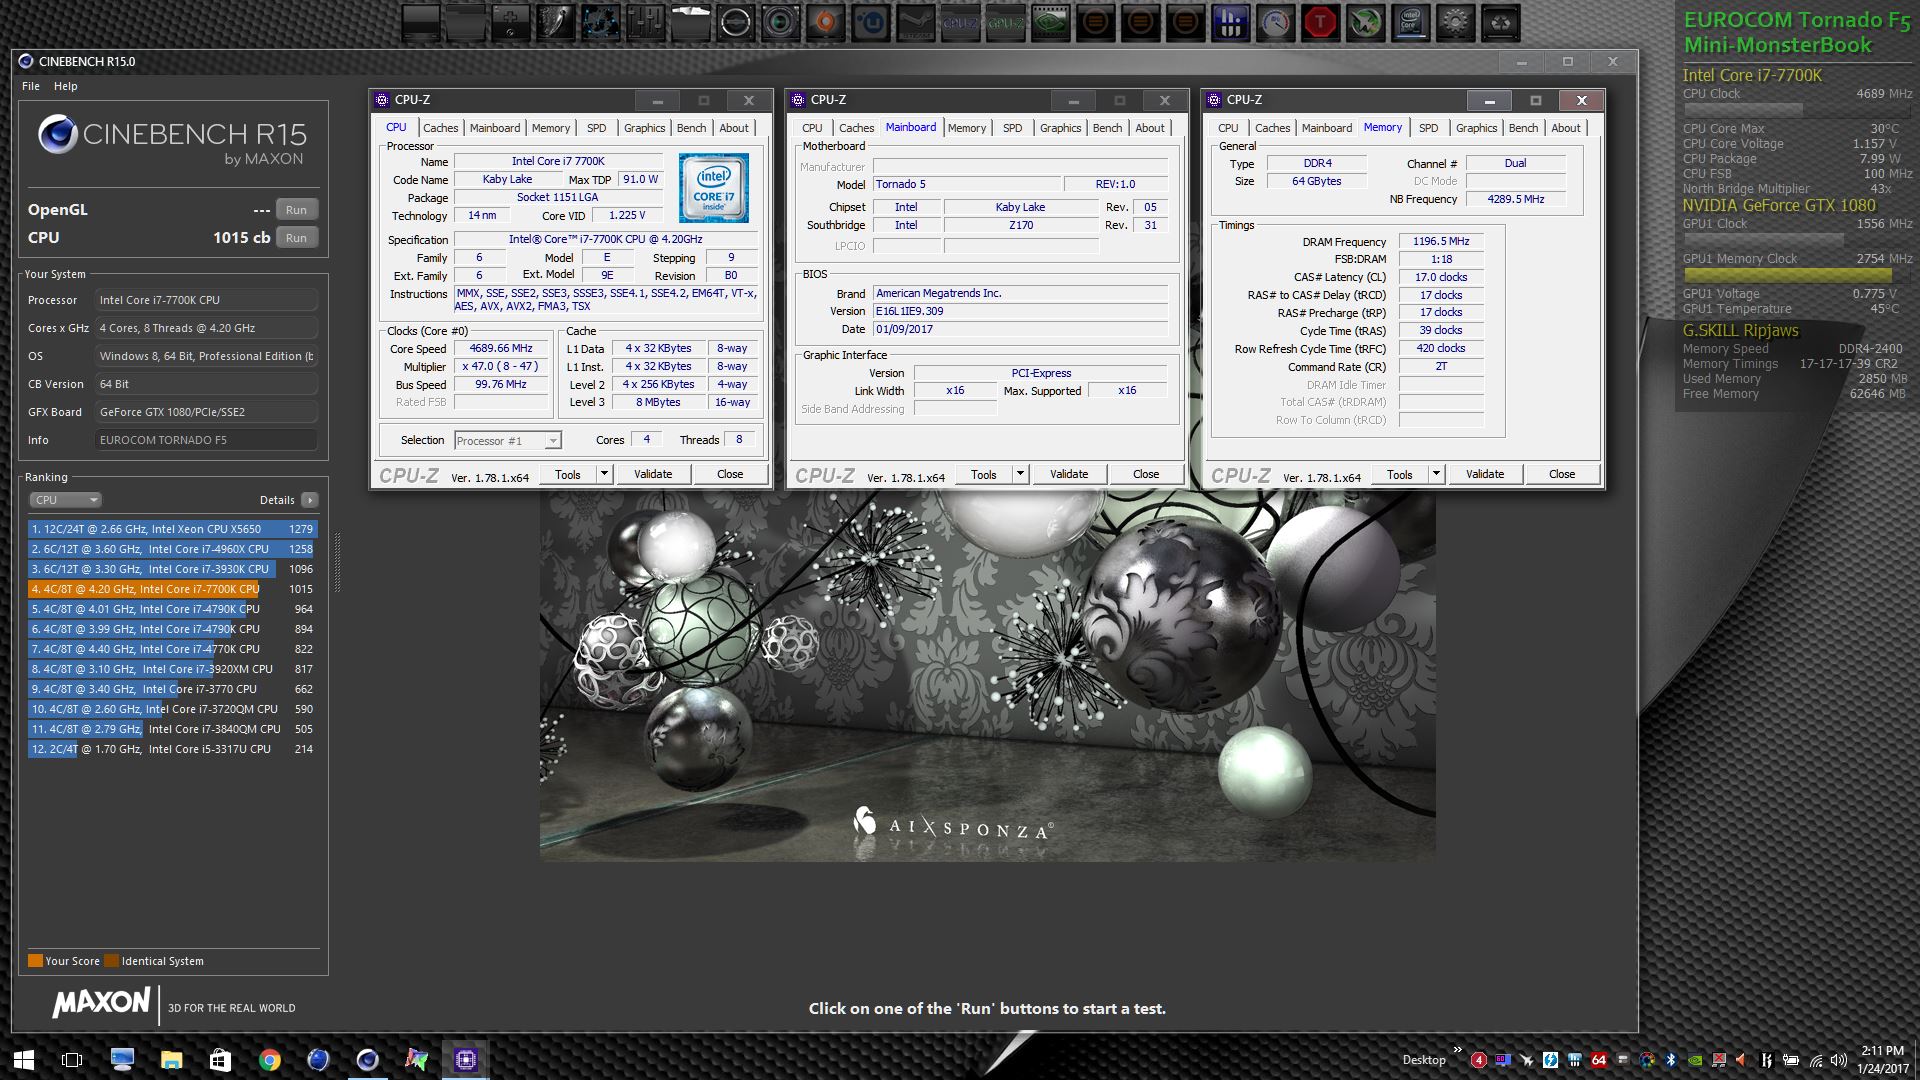The width and height of the screenshot is (1920, 1080).
Task: Click the Intel Core i7 logo in CPU-Z
Action: [713, 188]
